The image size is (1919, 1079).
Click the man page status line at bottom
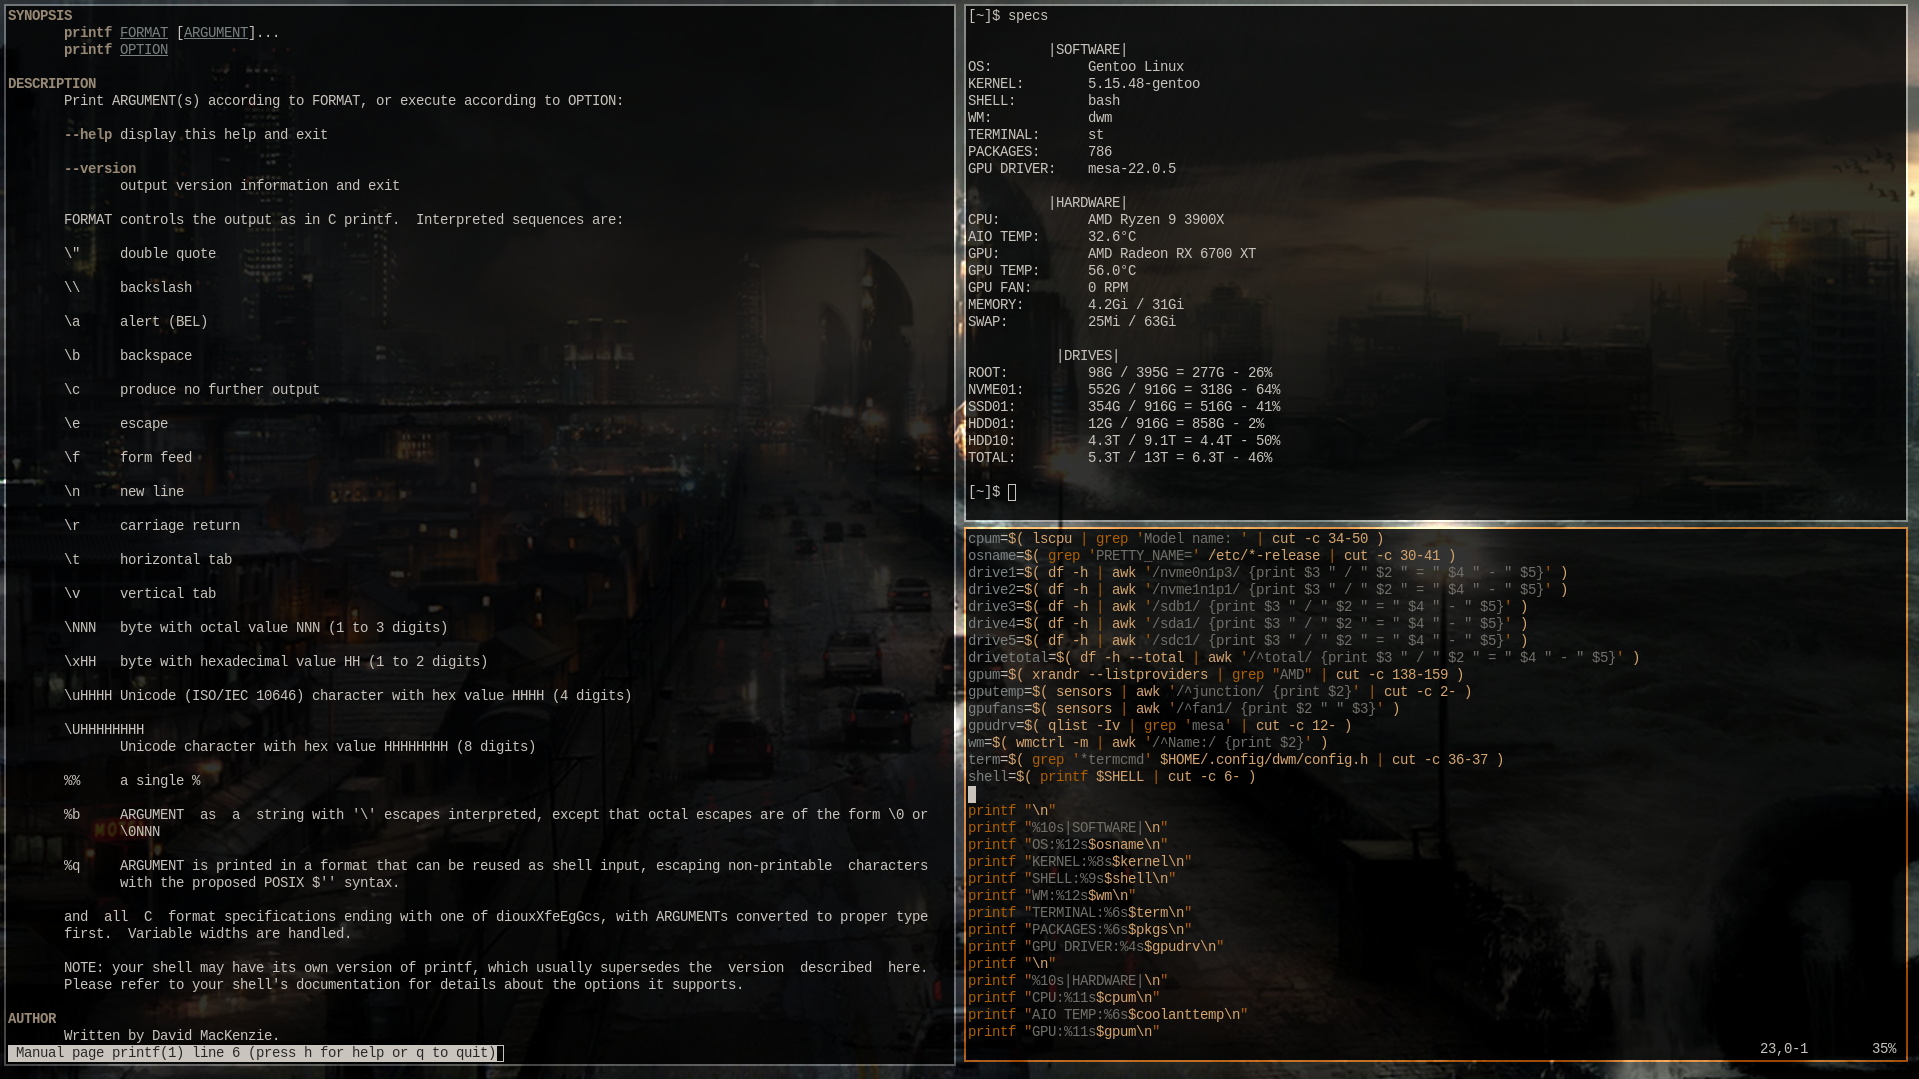coord(256,1053)
